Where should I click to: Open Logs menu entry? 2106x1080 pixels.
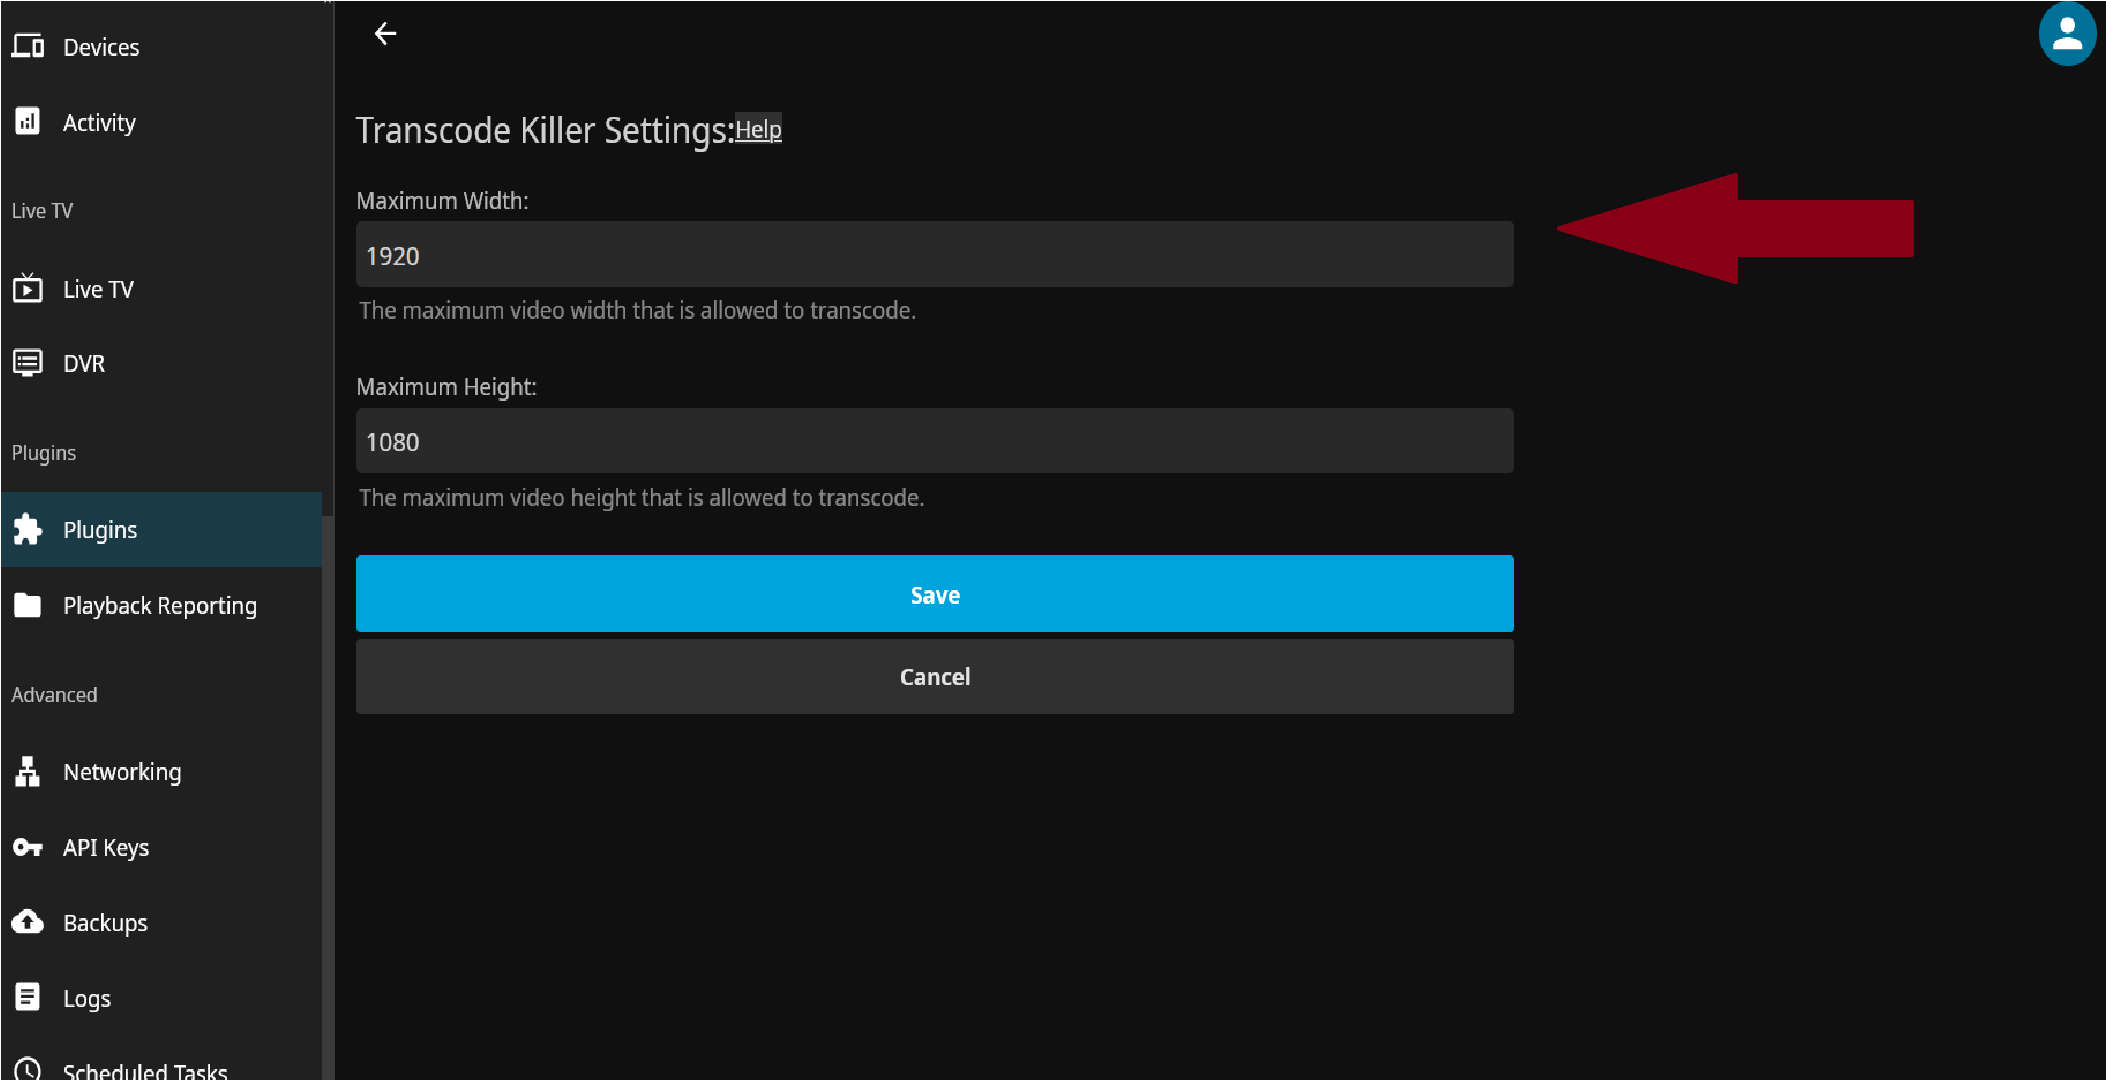pos(161,998)
